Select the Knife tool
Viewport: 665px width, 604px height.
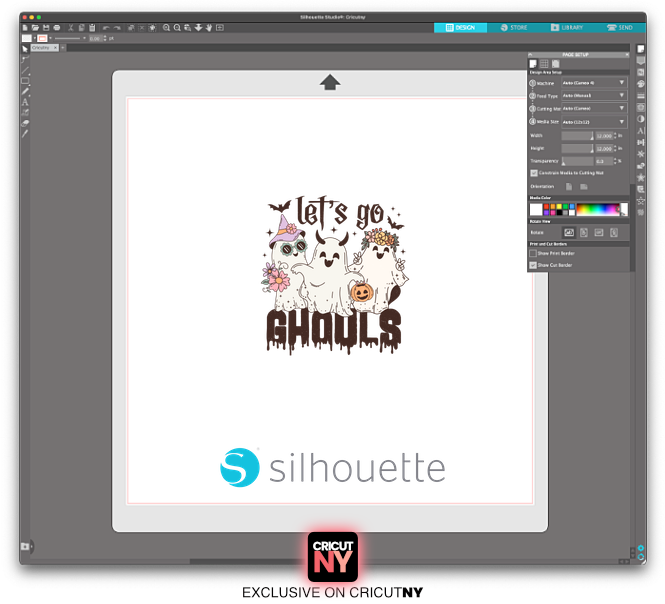(25, 134)
